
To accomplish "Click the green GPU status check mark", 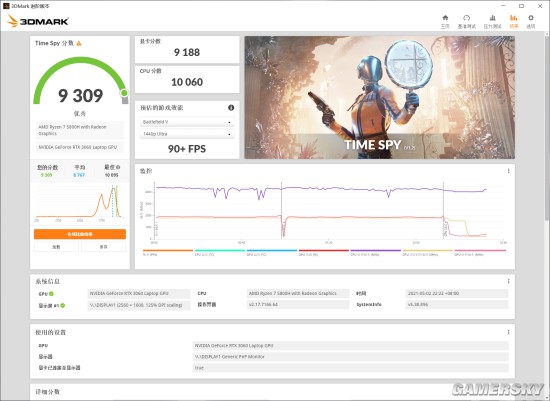I will (x=51, y=294).
